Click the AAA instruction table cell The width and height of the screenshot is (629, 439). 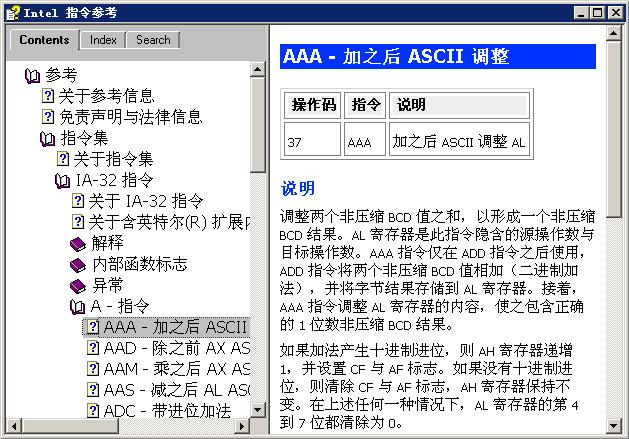[x=365, y=139]
